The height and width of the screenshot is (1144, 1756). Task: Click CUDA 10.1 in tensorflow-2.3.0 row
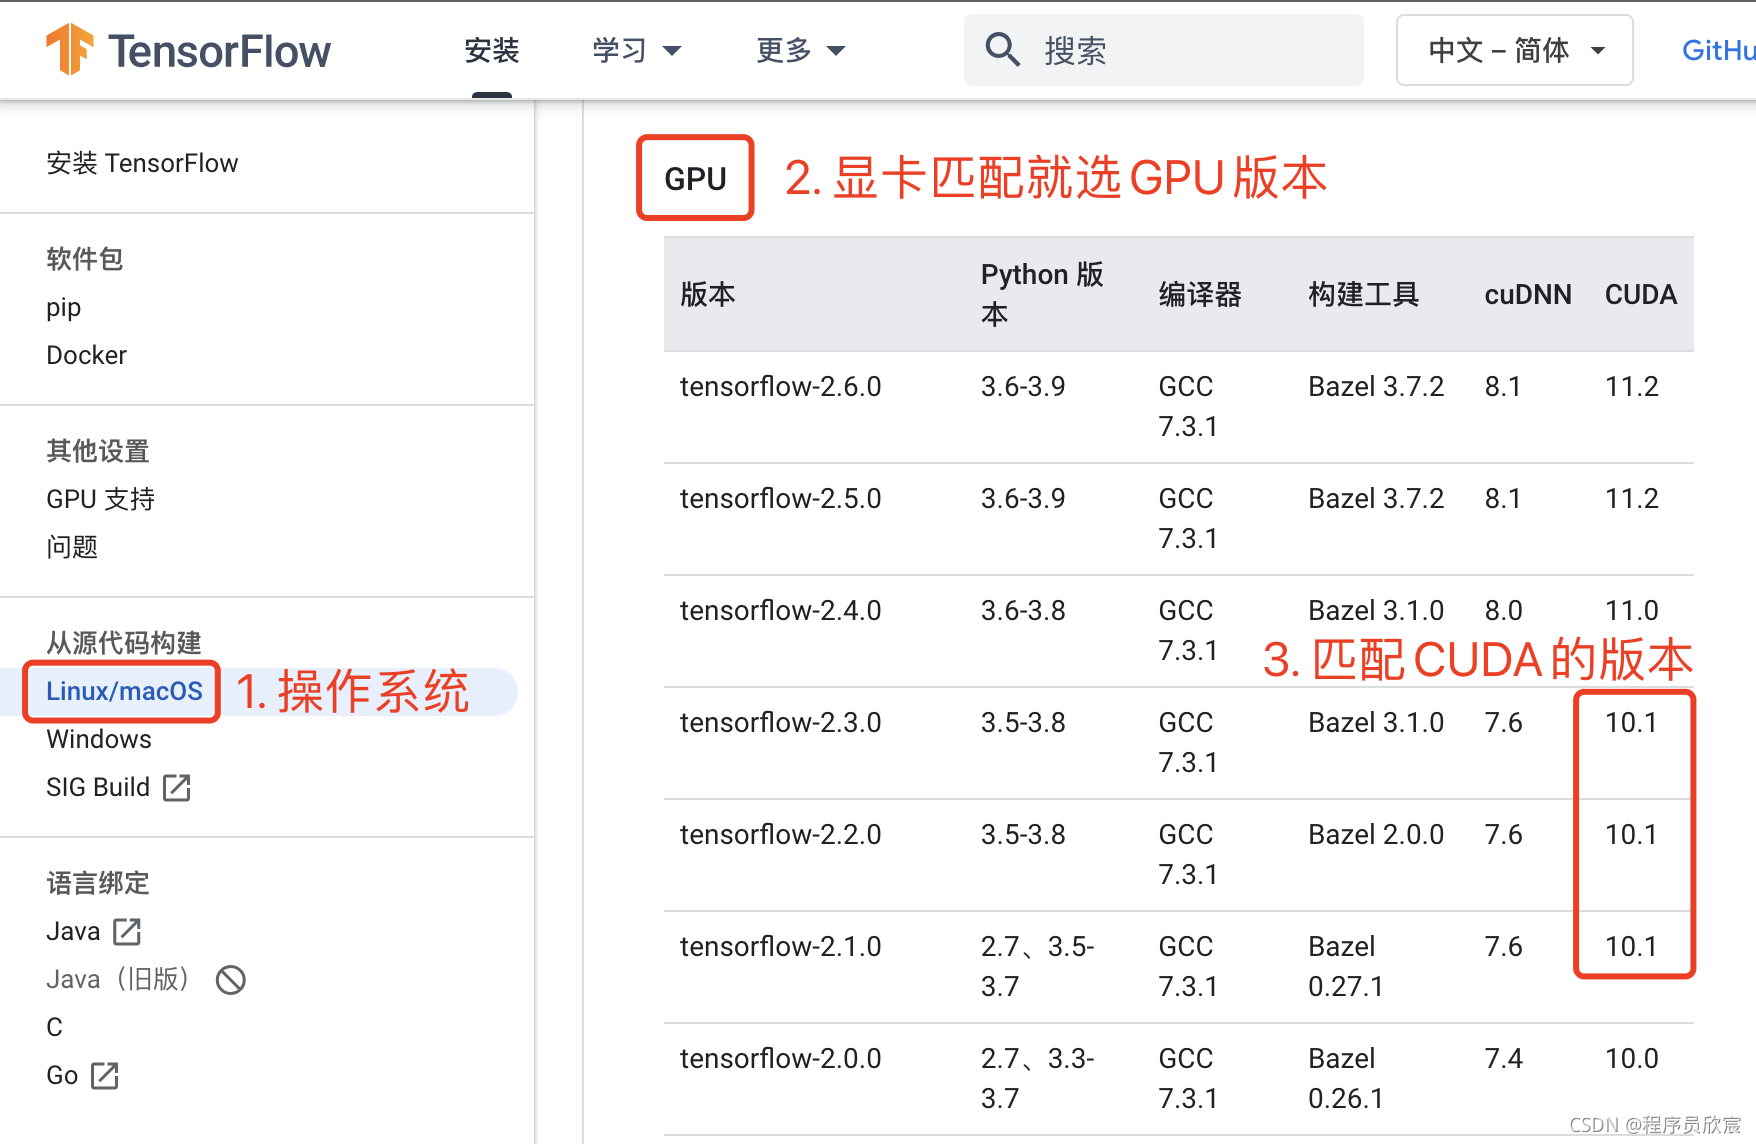pos(1631,722)
